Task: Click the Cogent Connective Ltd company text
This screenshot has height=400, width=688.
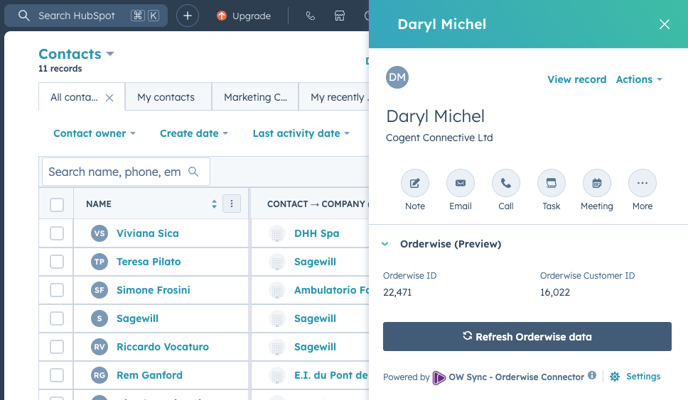Action: click(439, 138)
